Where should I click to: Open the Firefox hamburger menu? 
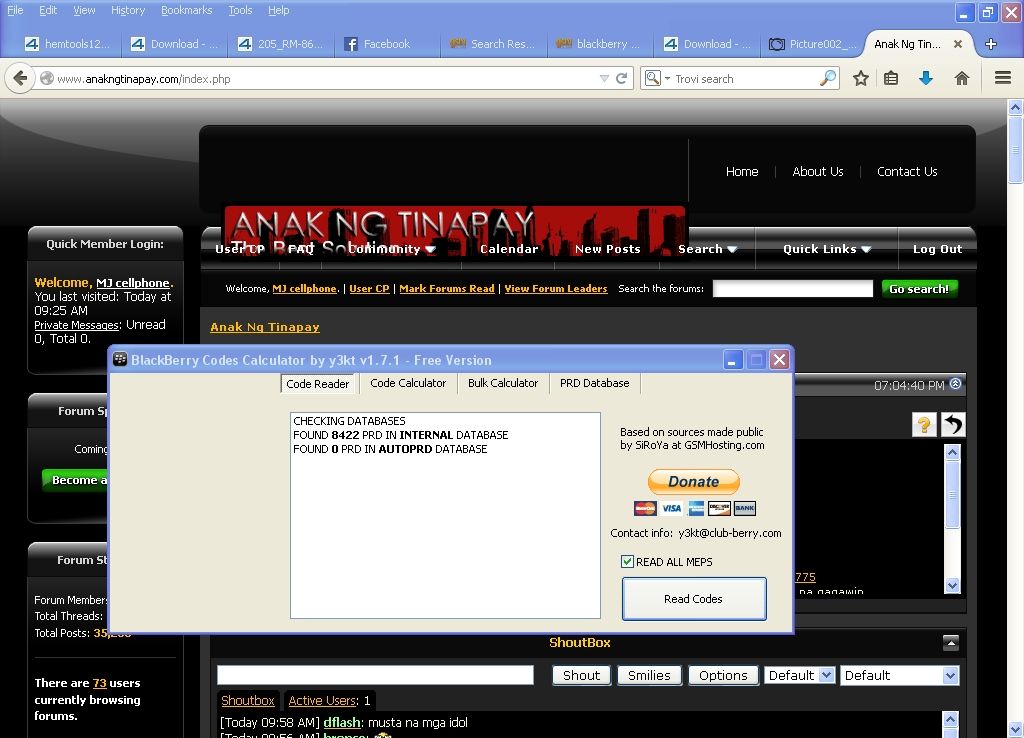tap(1003, 78)
